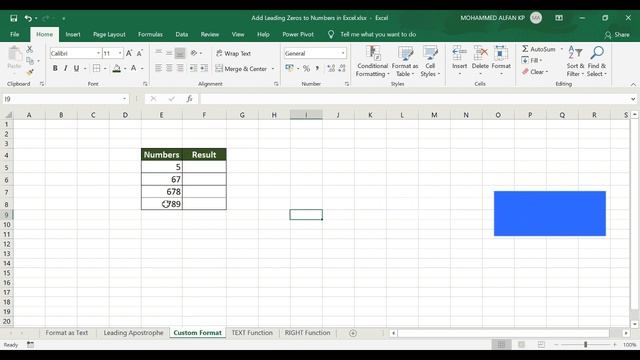Switch to Page Layout ribbon tab
640x360 pixels.
point(109,34)
